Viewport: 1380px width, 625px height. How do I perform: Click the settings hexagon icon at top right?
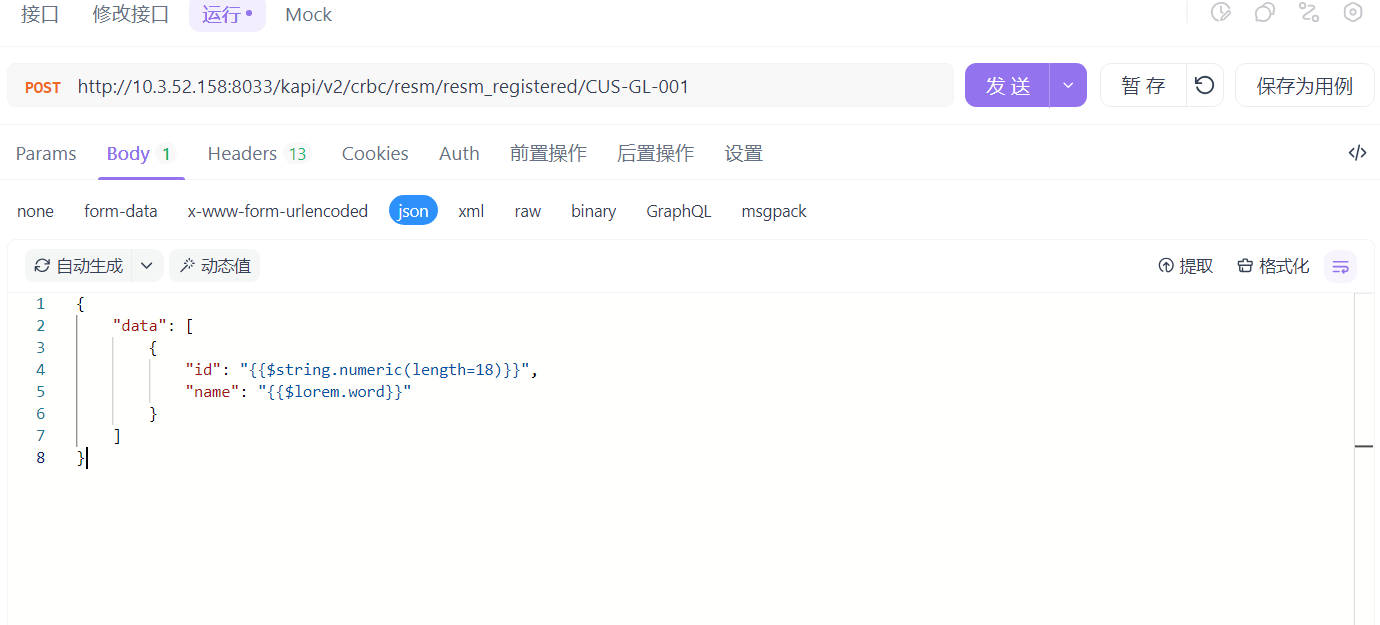pyautogui.click(x=1353, y=13)
